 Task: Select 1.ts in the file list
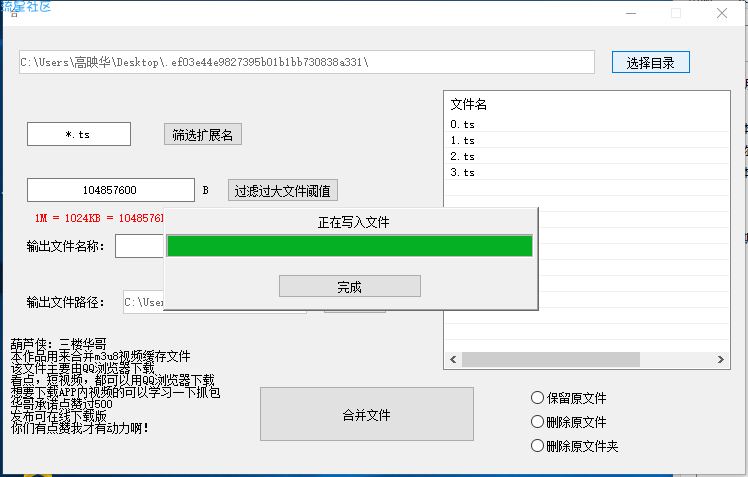[462, 140]
